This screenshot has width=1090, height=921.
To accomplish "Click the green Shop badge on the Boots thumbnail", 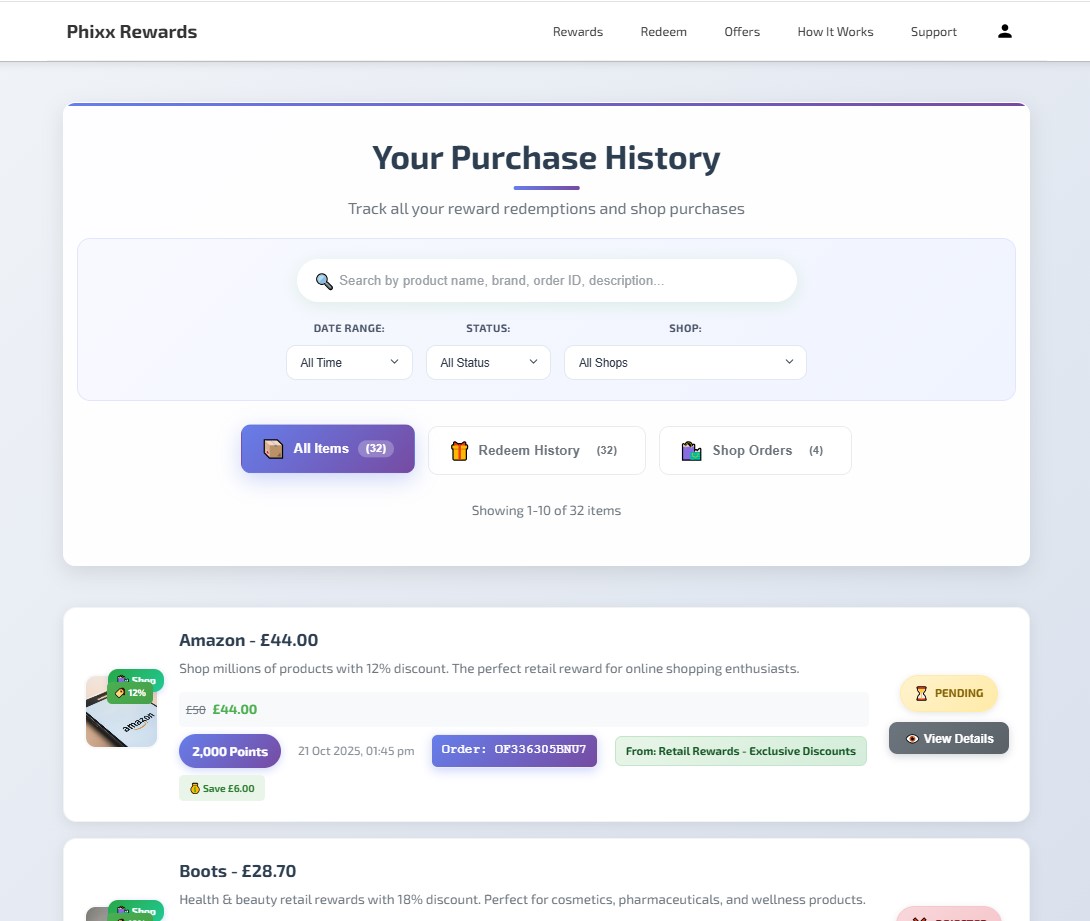I will (134, 912).
